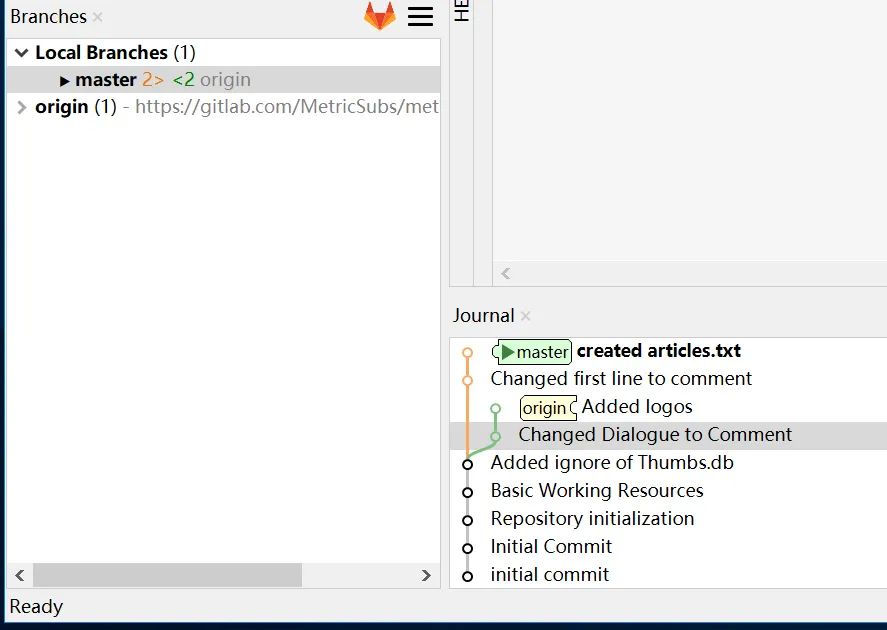Click the 'Ready' status bar text

pyautogui.click(x=36, y=607)
